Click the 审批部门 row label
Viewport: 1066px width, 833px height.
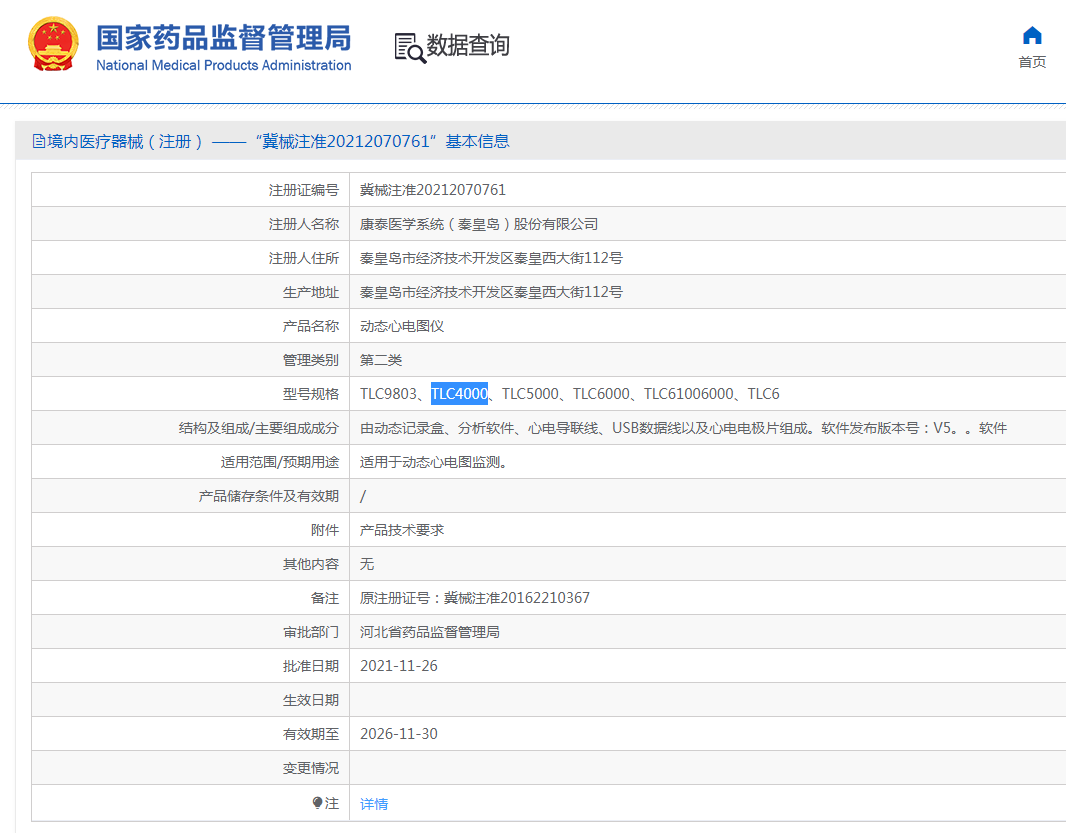pos(311,632)
